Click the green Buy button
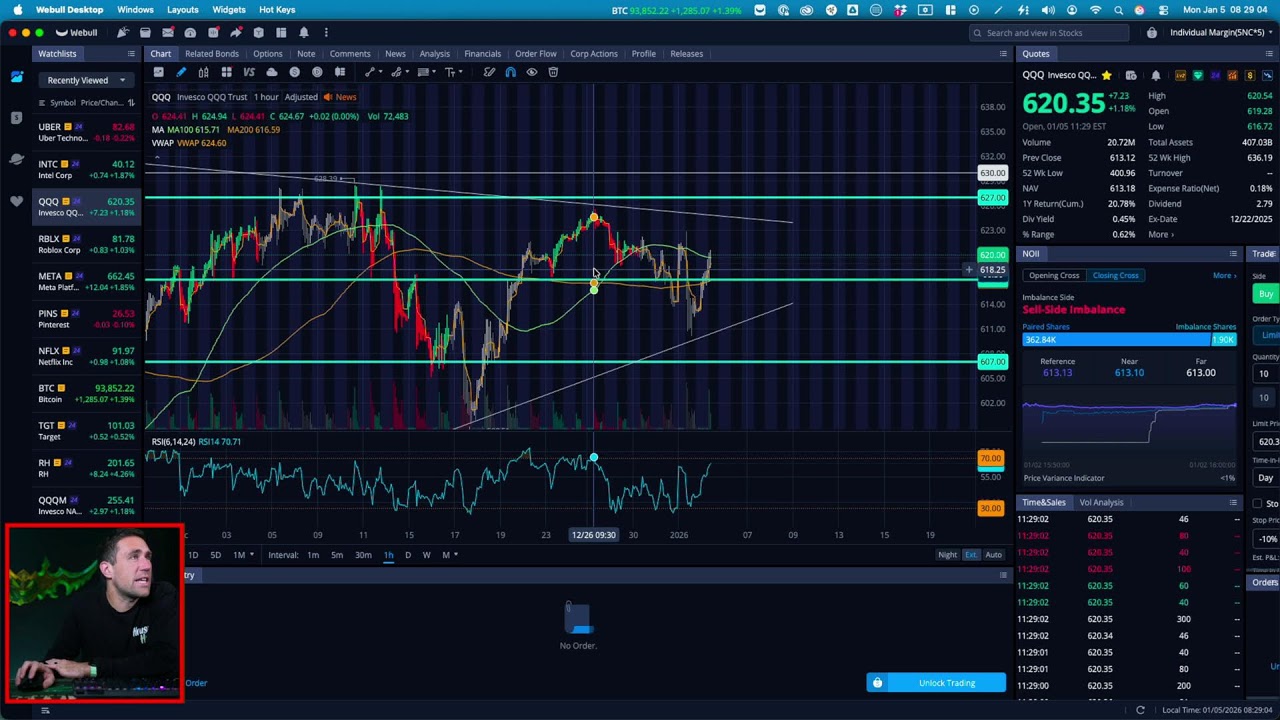 (1266, 294)
